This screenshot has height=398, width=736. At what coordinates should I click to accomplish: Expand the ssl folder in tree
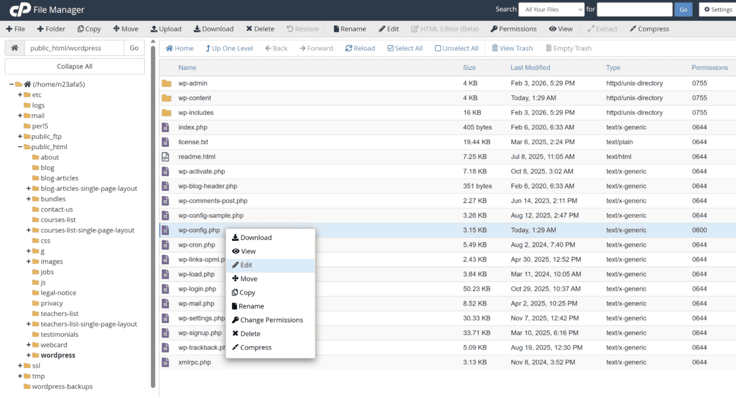click(x=20, y=366)
